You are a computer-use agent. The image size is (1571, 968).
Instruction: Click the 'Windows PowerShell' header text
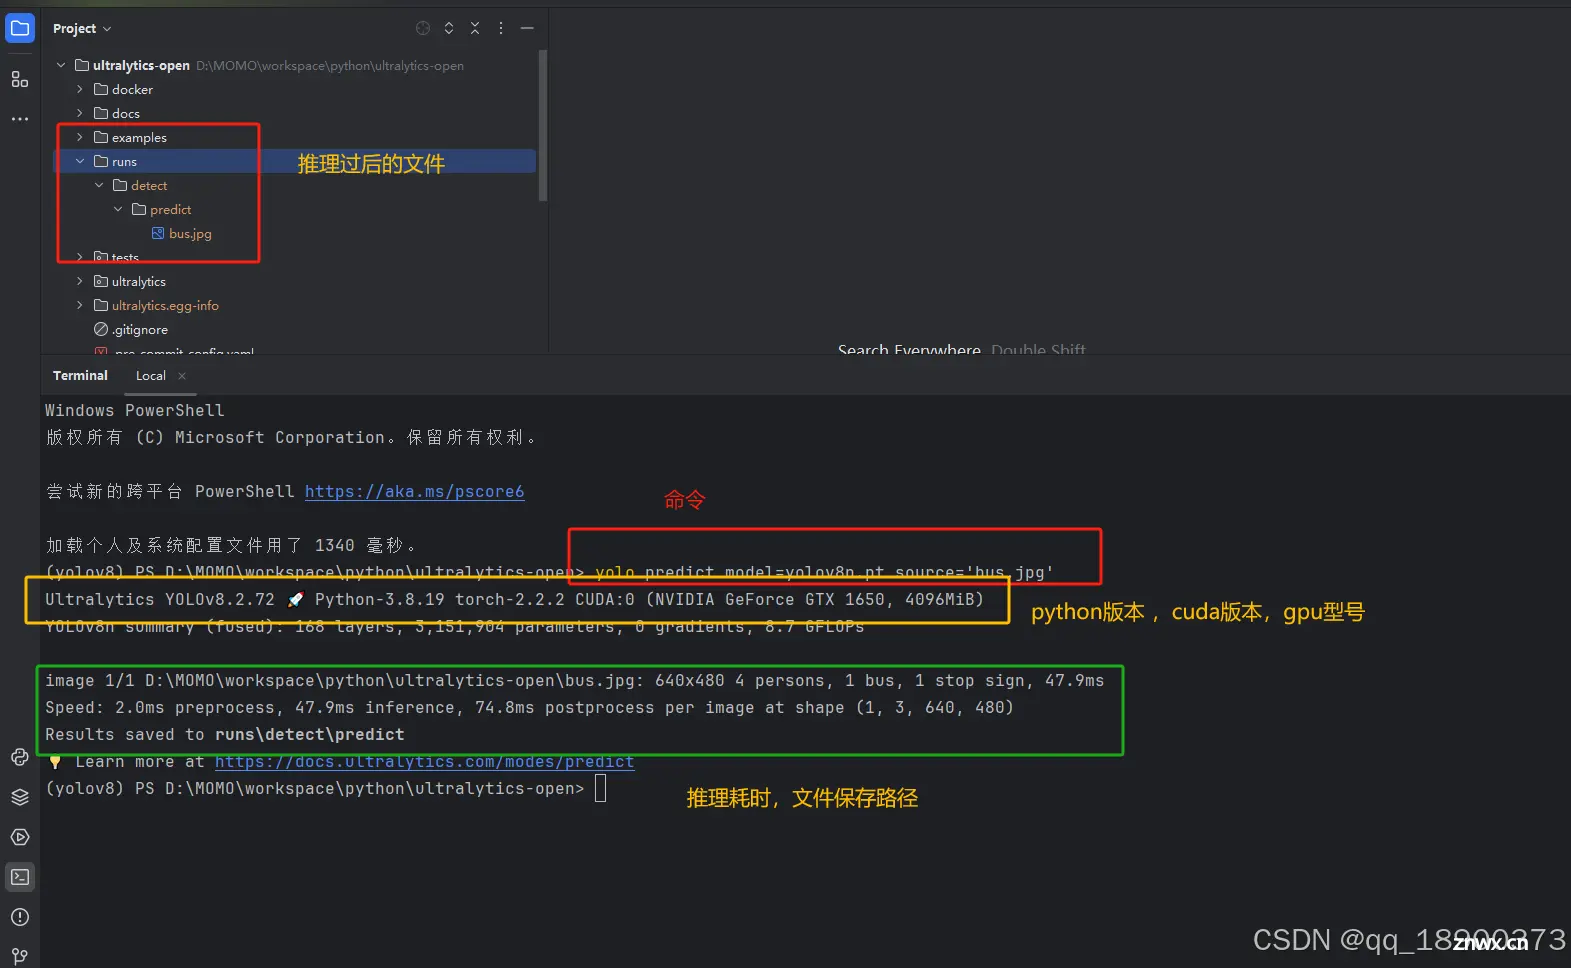pyautogui.click(x=134, y=410)
